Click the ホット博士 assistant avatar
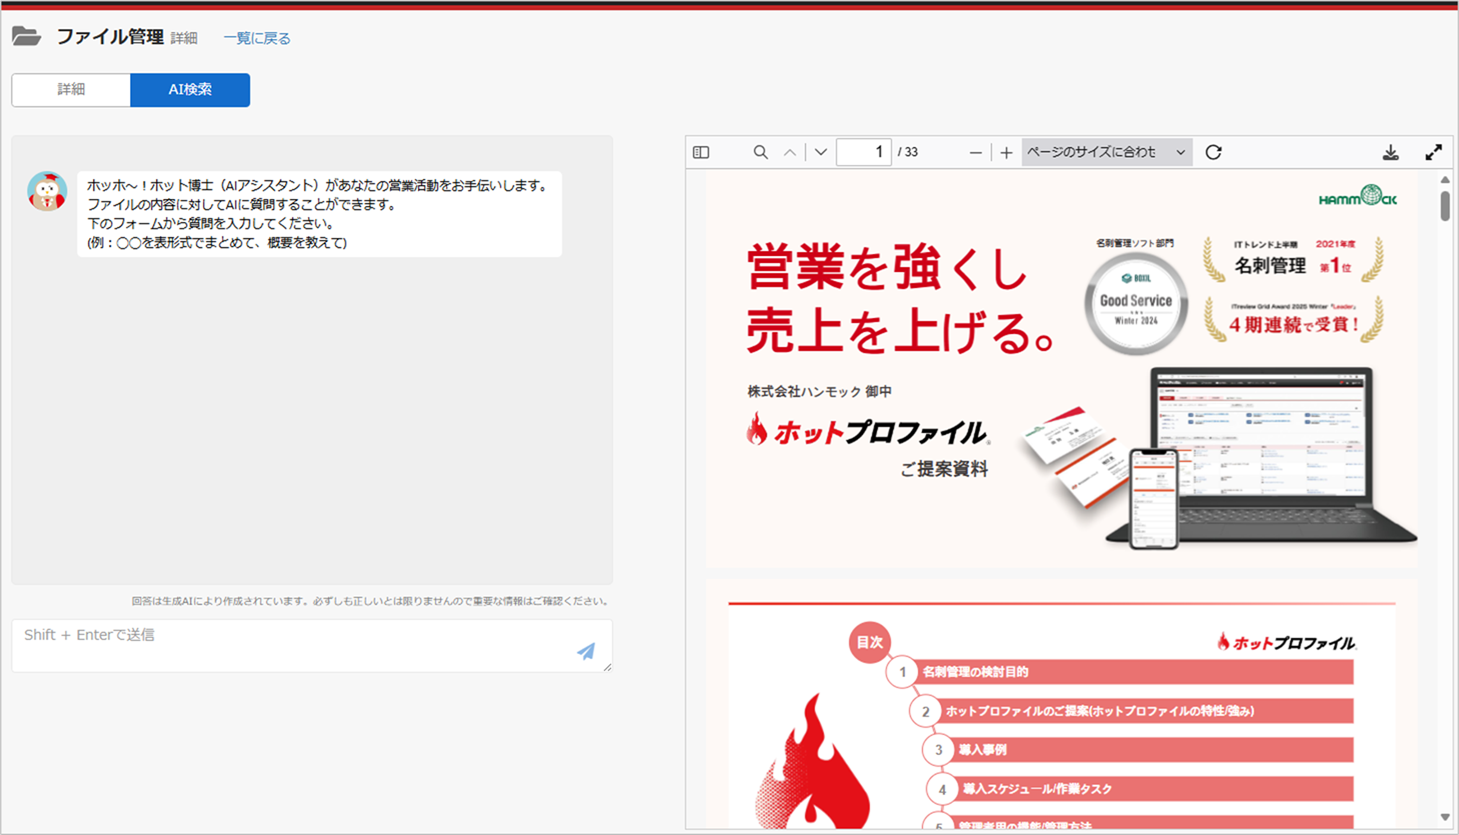This screenshot has height=835, width=1459. [x=47, y=191]
